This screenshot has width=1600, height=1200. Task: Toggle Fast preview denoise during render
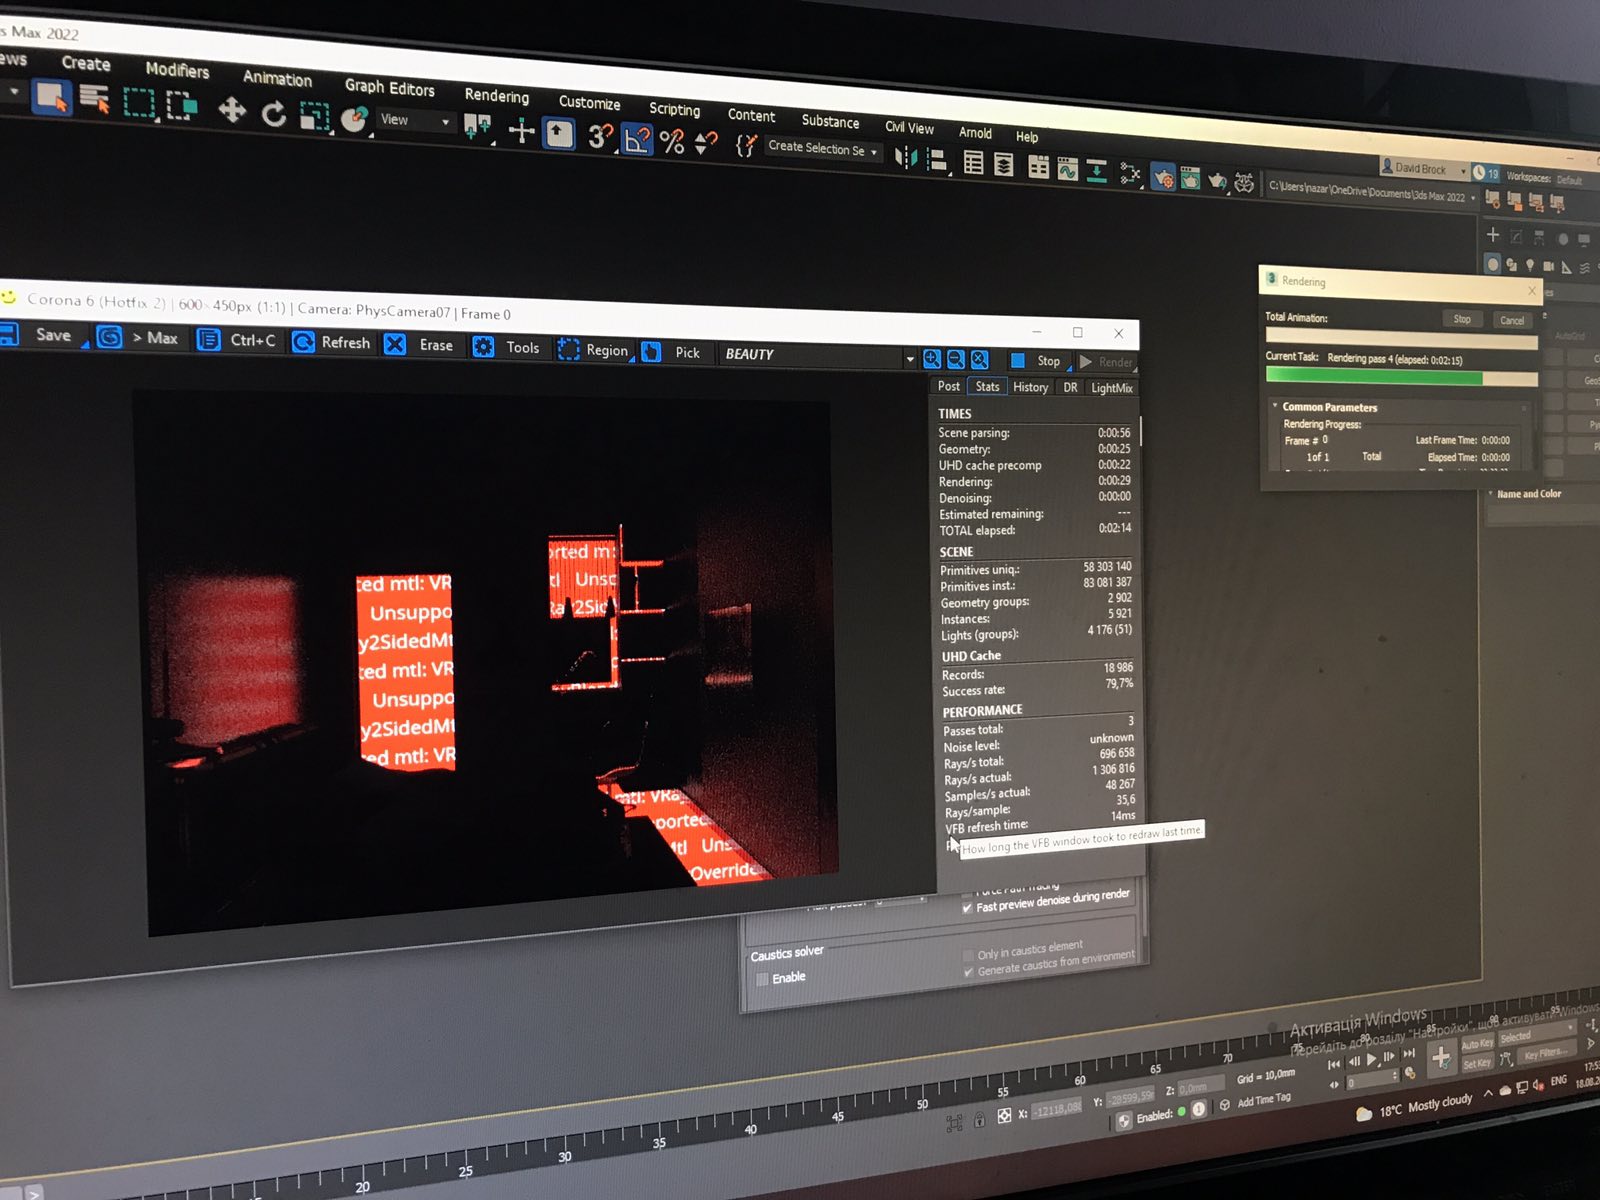click(967, 908)
